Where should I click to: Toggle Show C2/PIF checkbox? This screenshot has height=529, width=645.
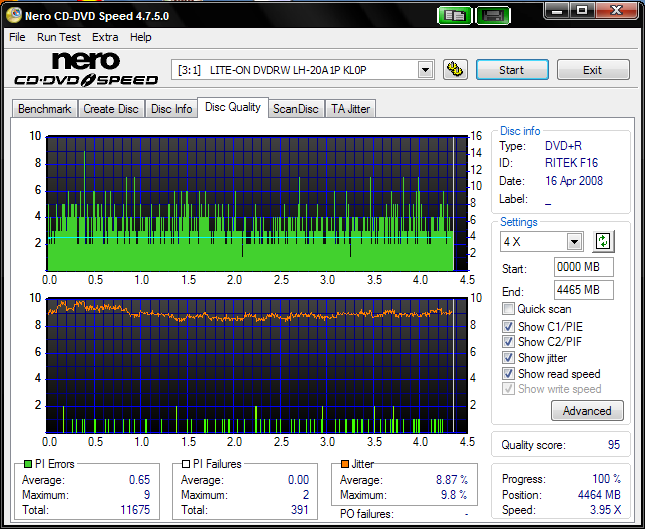[x=508, y=342]
